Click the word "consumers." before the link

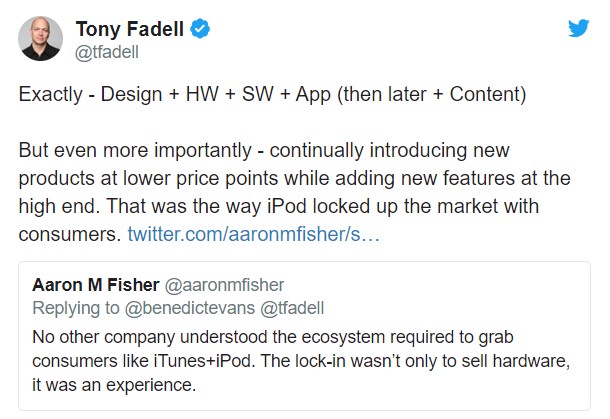69,234
